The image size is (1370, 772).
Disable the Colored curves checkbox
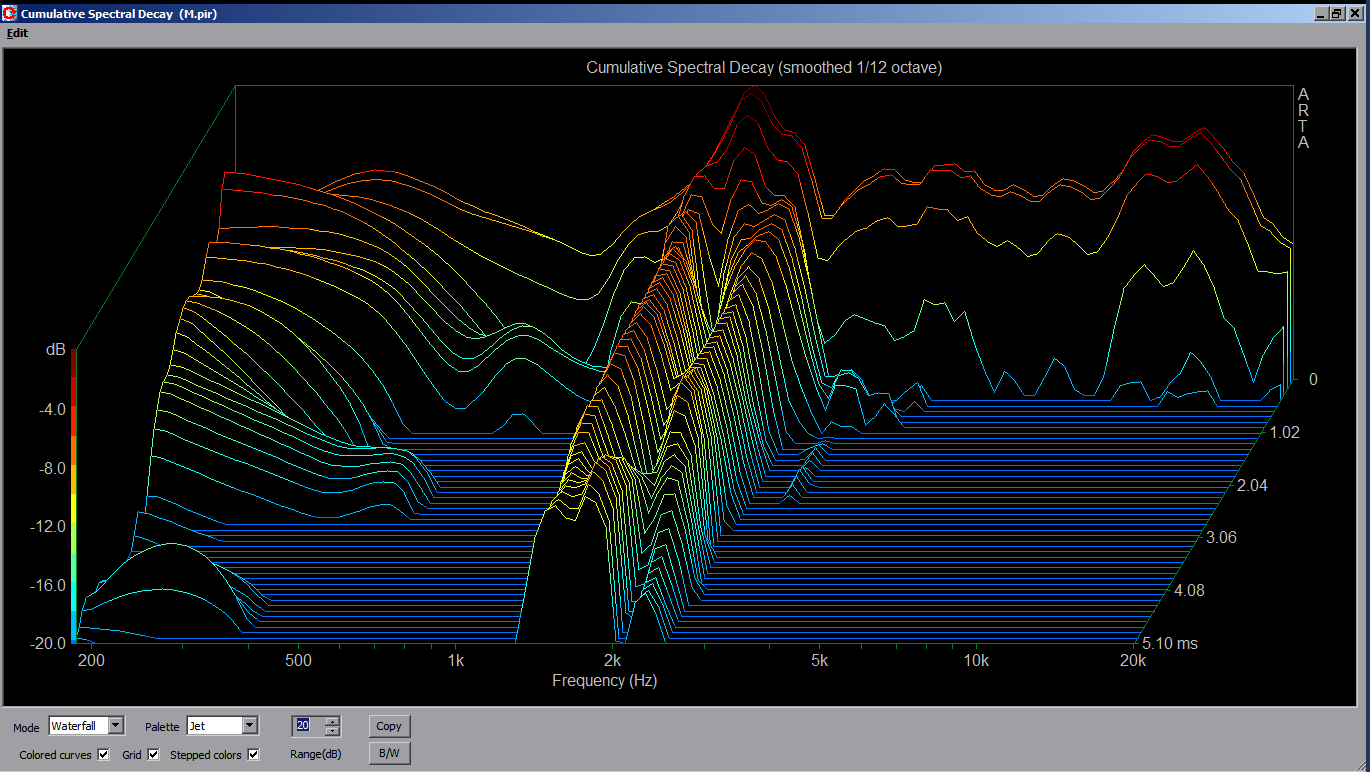pyautogui.click(x=104, y=754)
